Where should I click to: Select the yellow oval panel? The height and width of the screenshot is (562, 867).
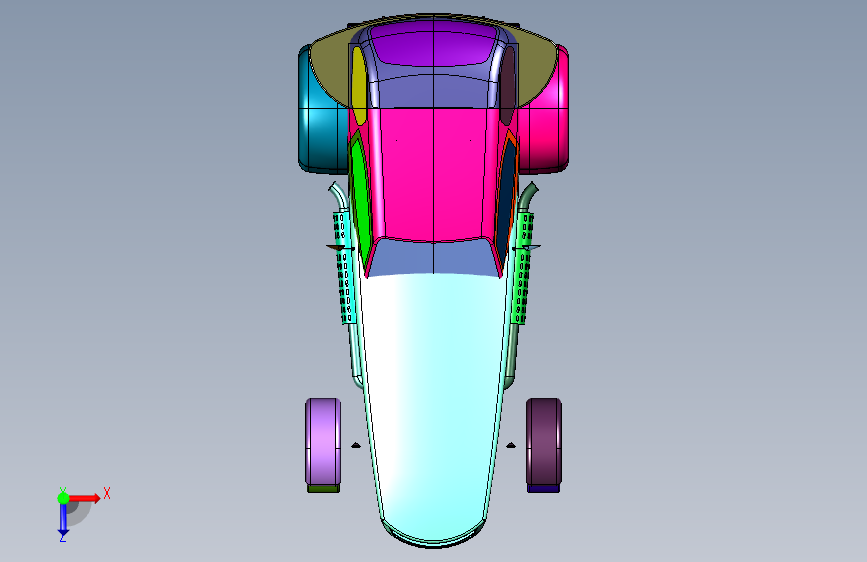359,86
